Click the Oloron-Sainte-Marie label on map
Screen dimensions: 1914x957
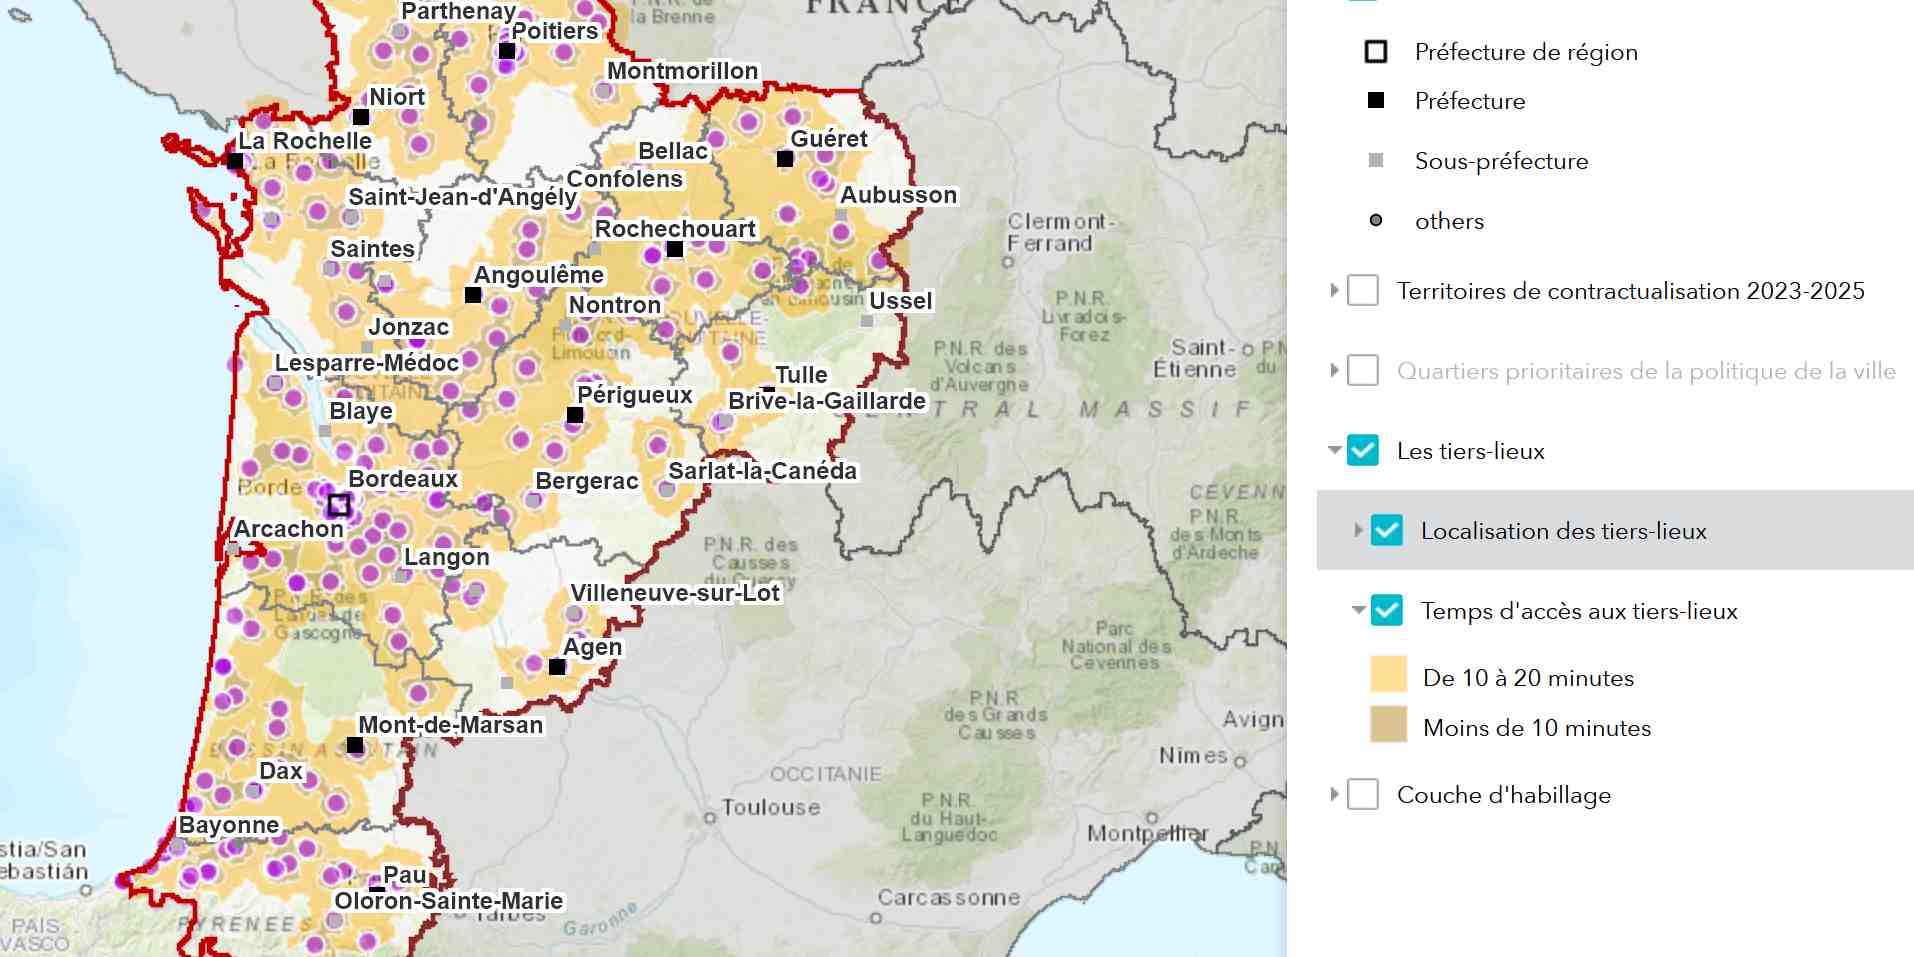click(x=449, y=901)
